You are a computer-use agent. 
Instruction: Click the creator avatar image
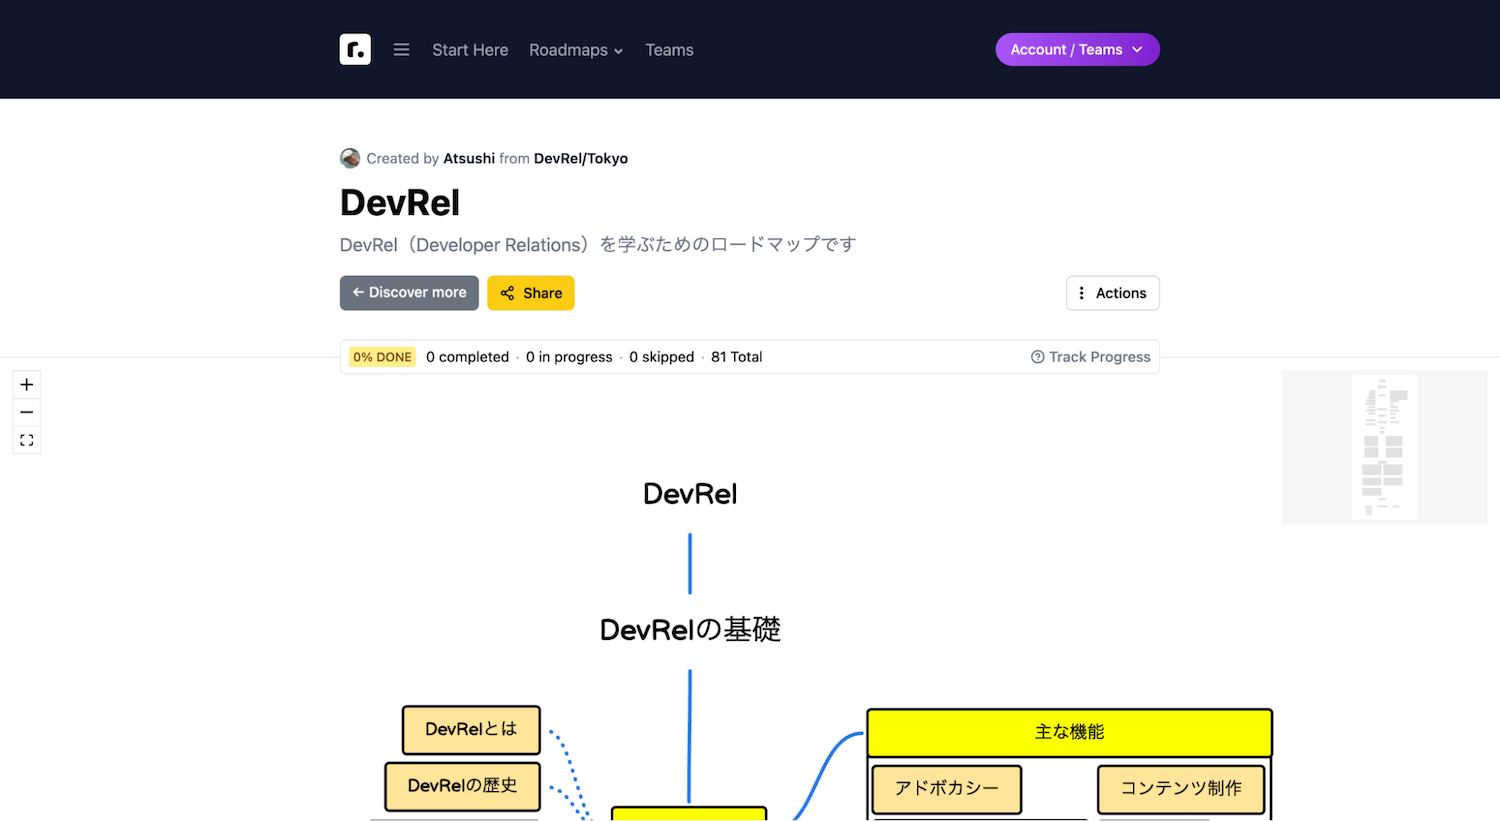pyautogui.click(x=350, y=158)
